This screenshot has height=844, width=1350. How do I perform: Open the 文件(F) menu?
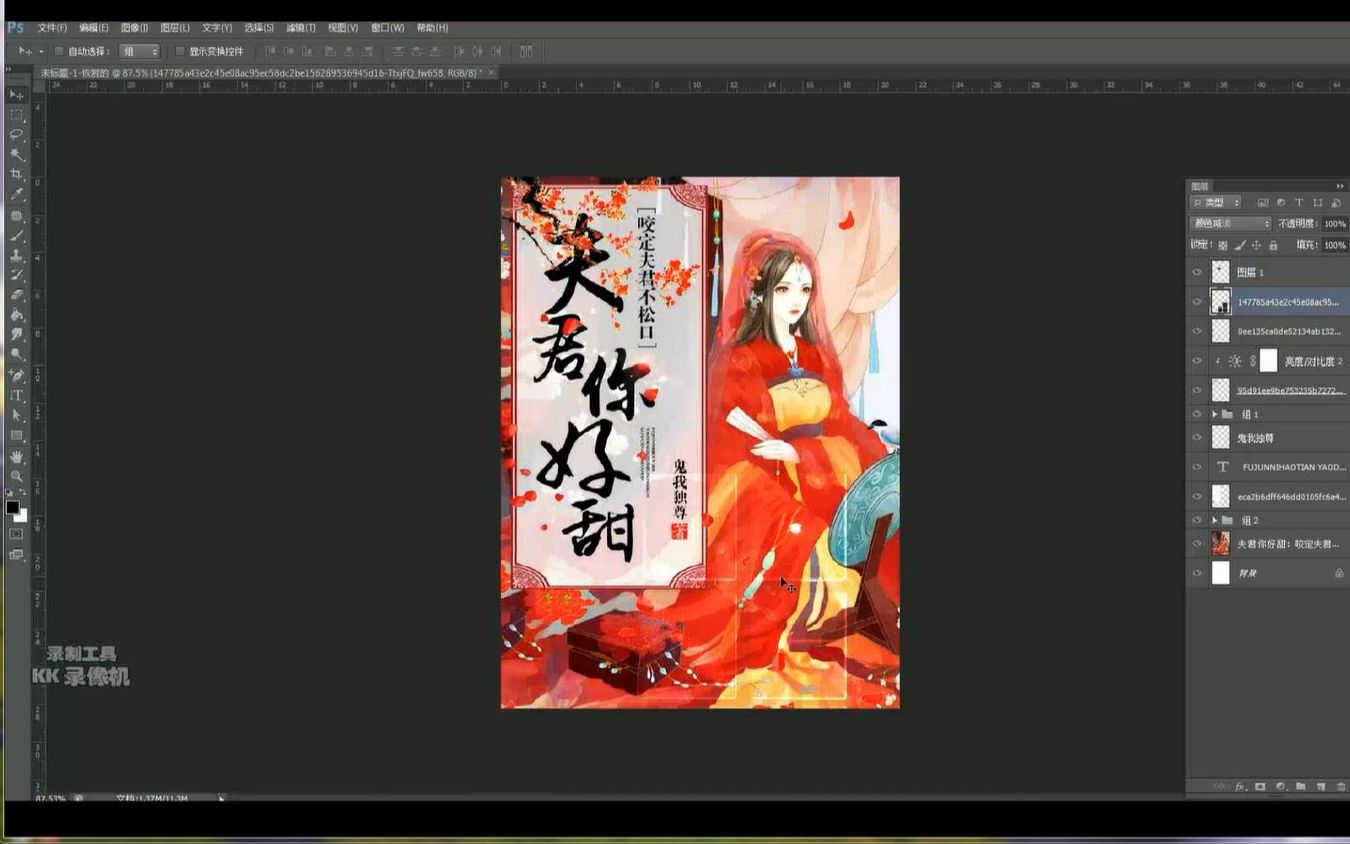(x=52, y=28)
